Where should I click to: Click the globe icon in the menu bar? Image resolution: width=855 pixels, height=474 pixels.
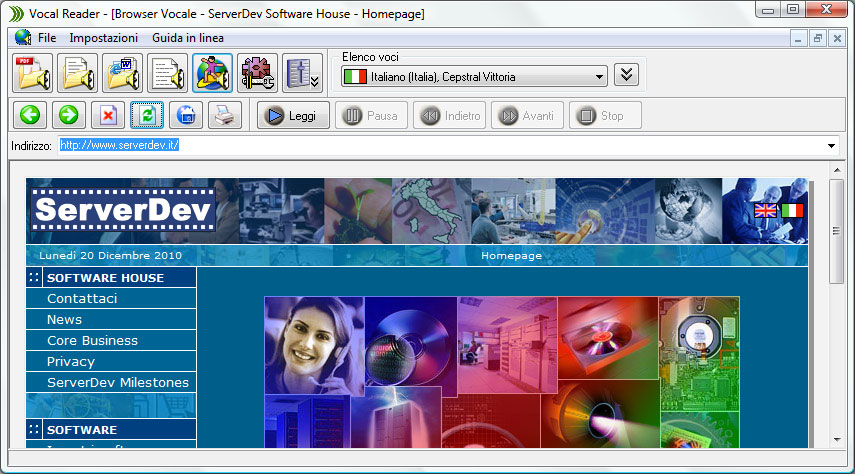23,37
